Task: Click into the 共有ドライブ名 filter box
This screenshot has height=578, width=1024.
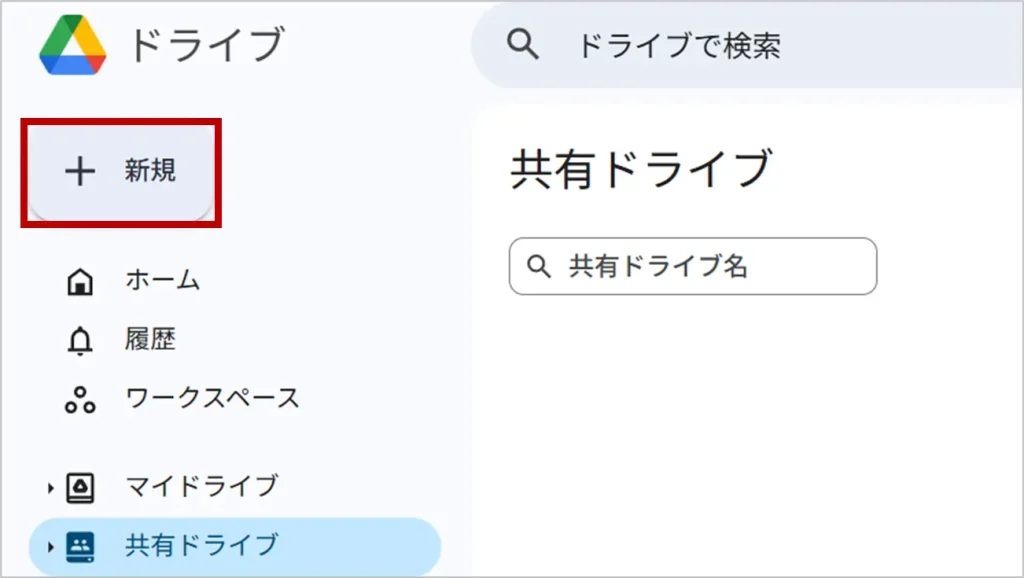Action: click(x=710, y=266)
